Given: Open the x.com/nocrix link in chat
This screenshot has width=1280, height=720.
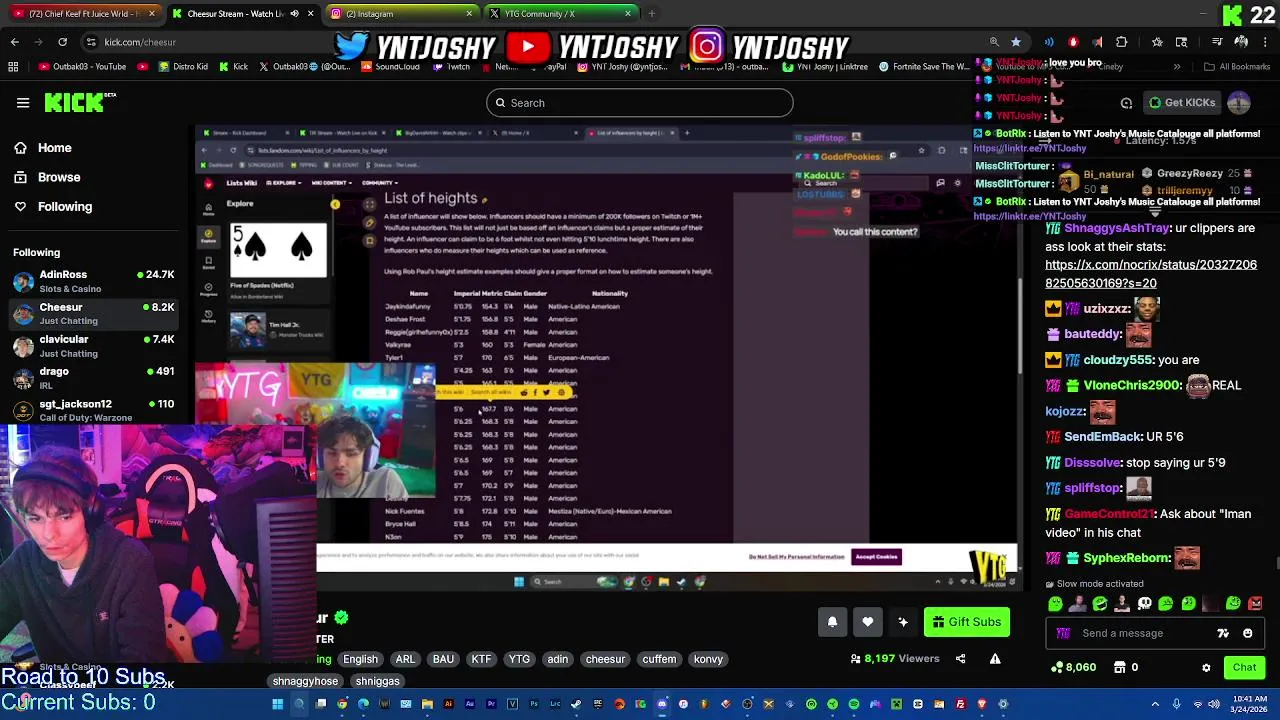Looking at the screenshot, I should coord(1151,274).
